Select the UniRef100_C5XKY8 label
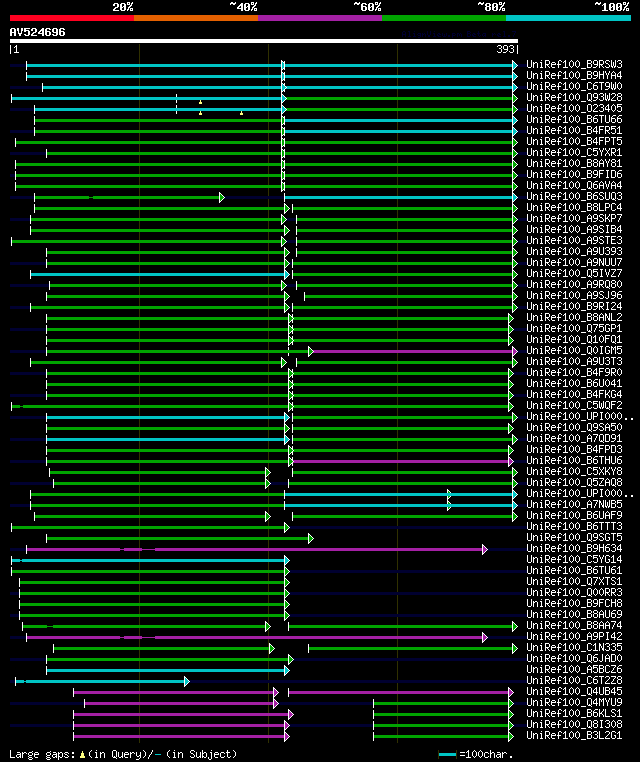The height and width of the screenshot is (762, 640). point(574,471)
